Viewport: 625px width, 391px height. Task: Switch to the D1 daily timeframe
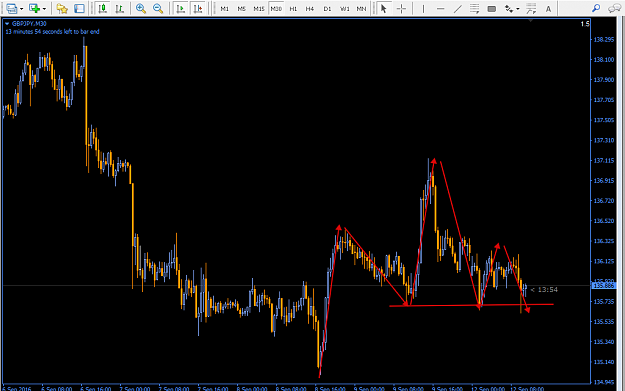(x=327, y=9)
